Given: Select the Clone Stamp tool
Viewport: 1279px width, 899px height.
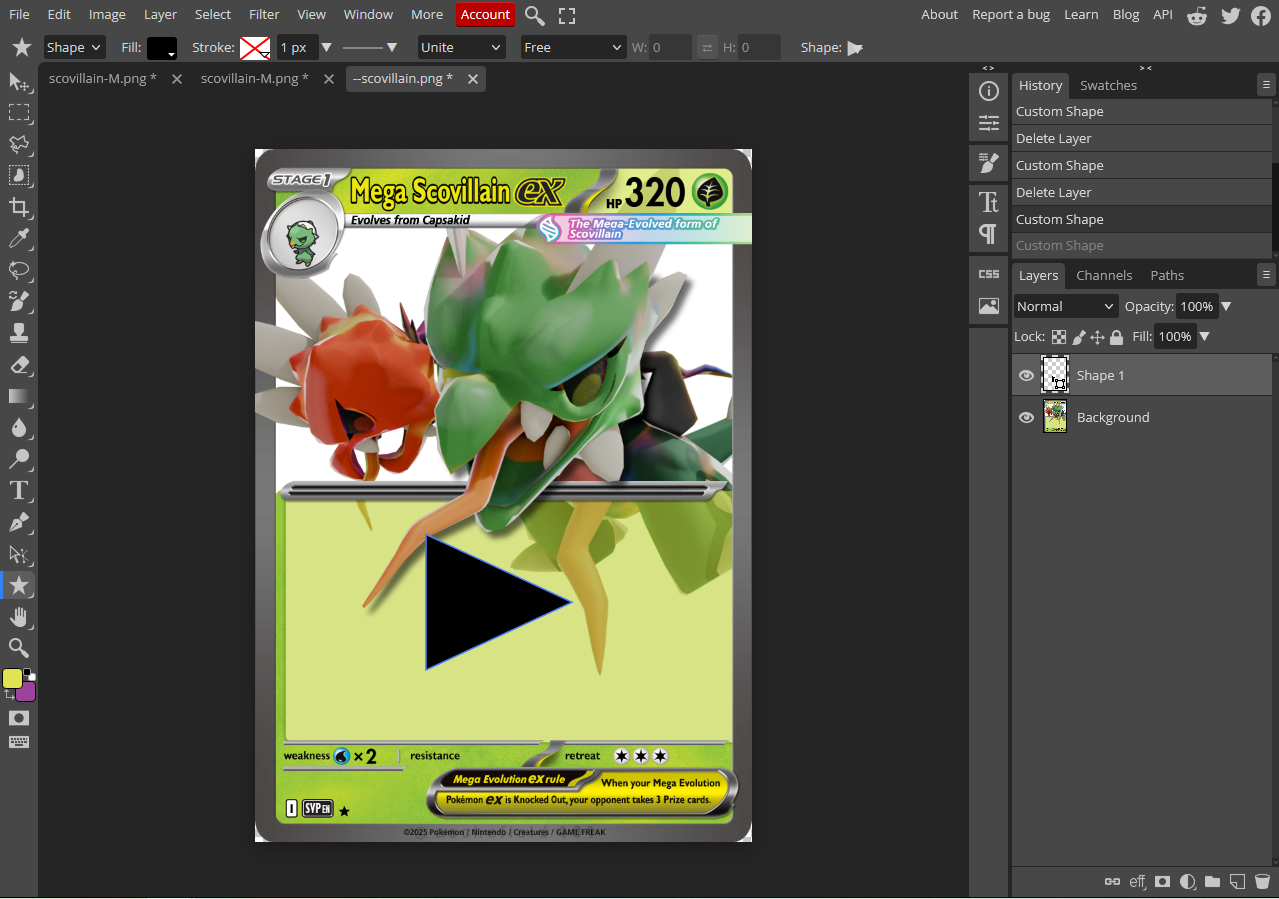Looking at the screenshot, I should [19, 333].
